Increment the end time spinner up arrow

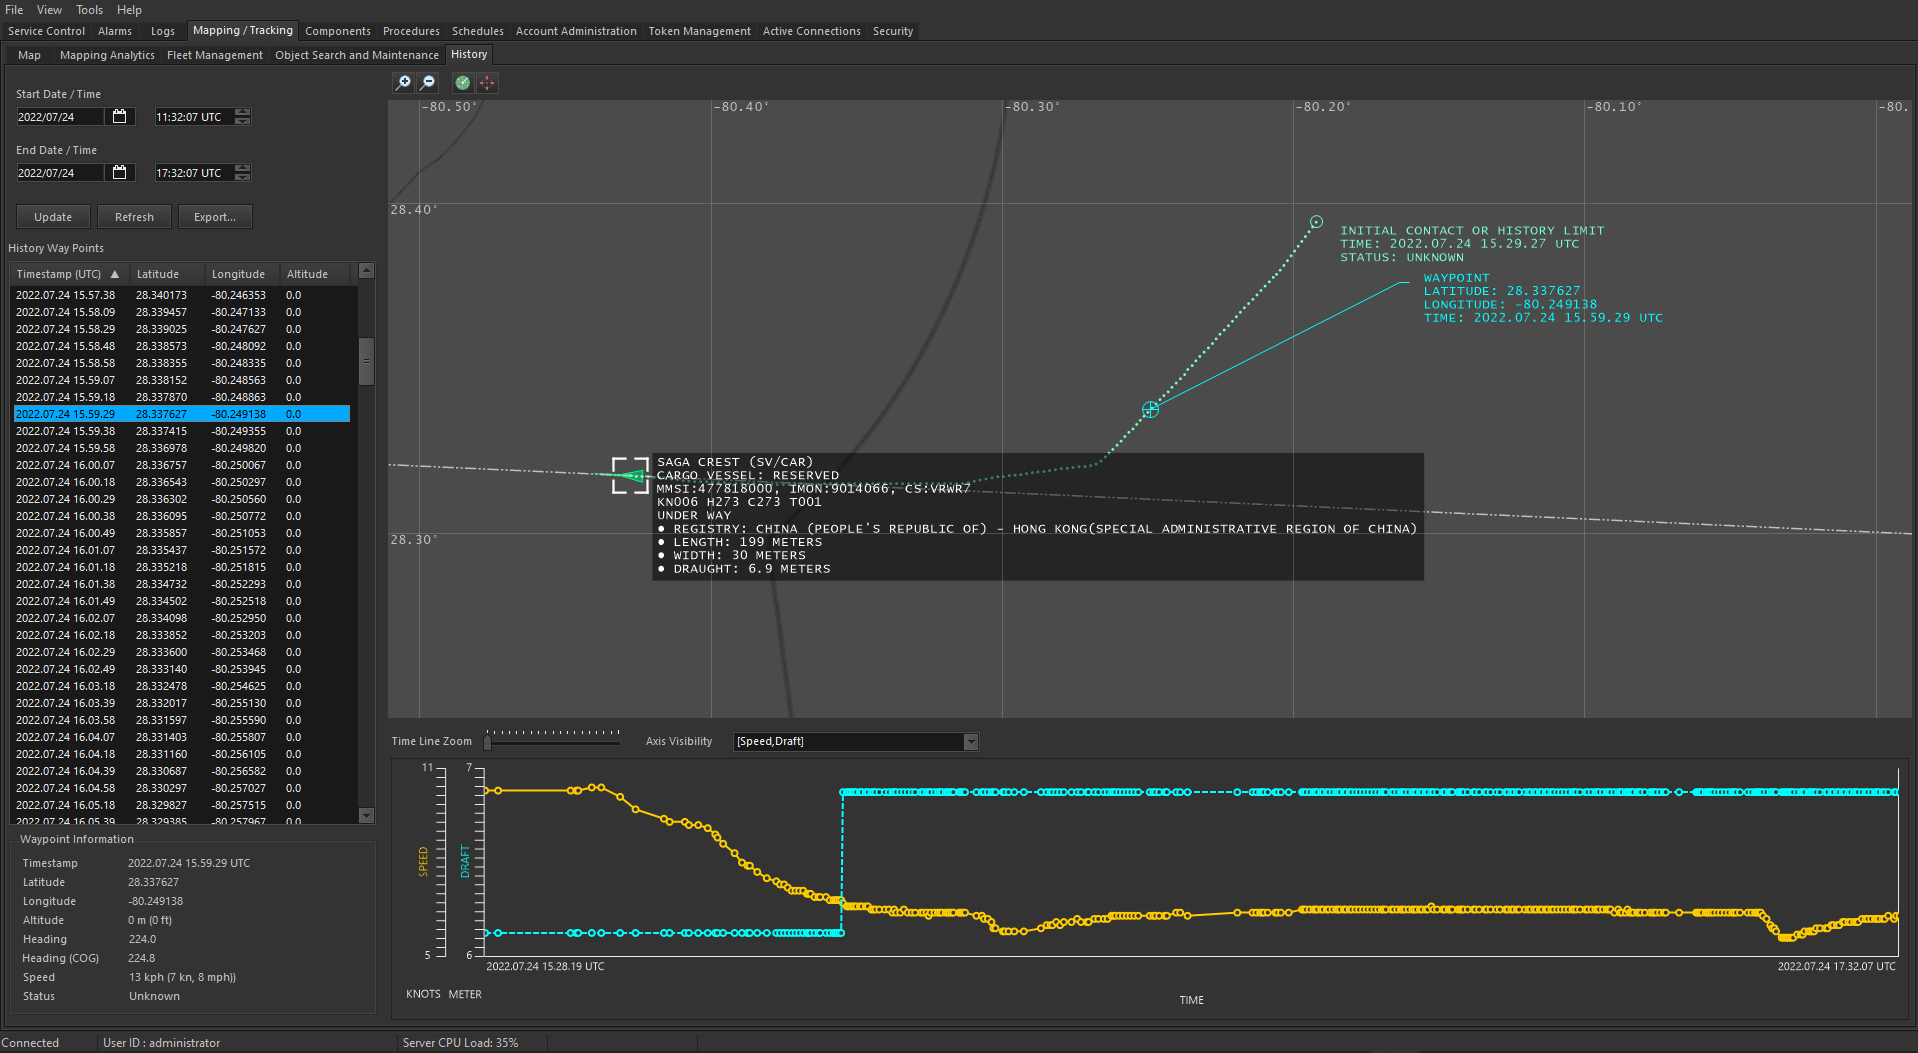point(243,168)
